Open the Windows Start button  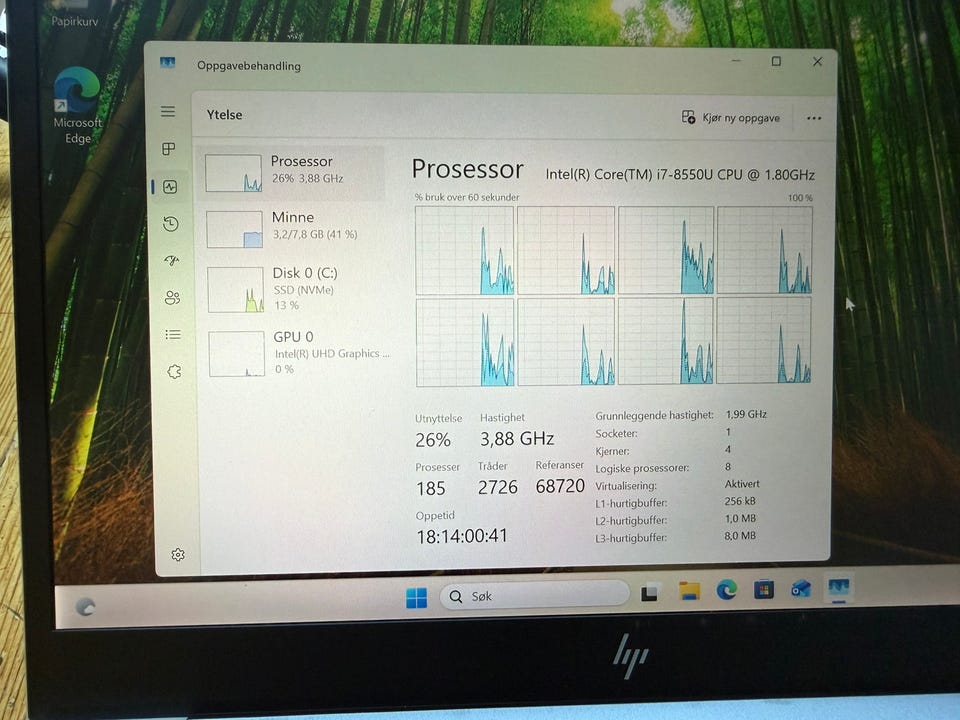[x=417, y=598]
